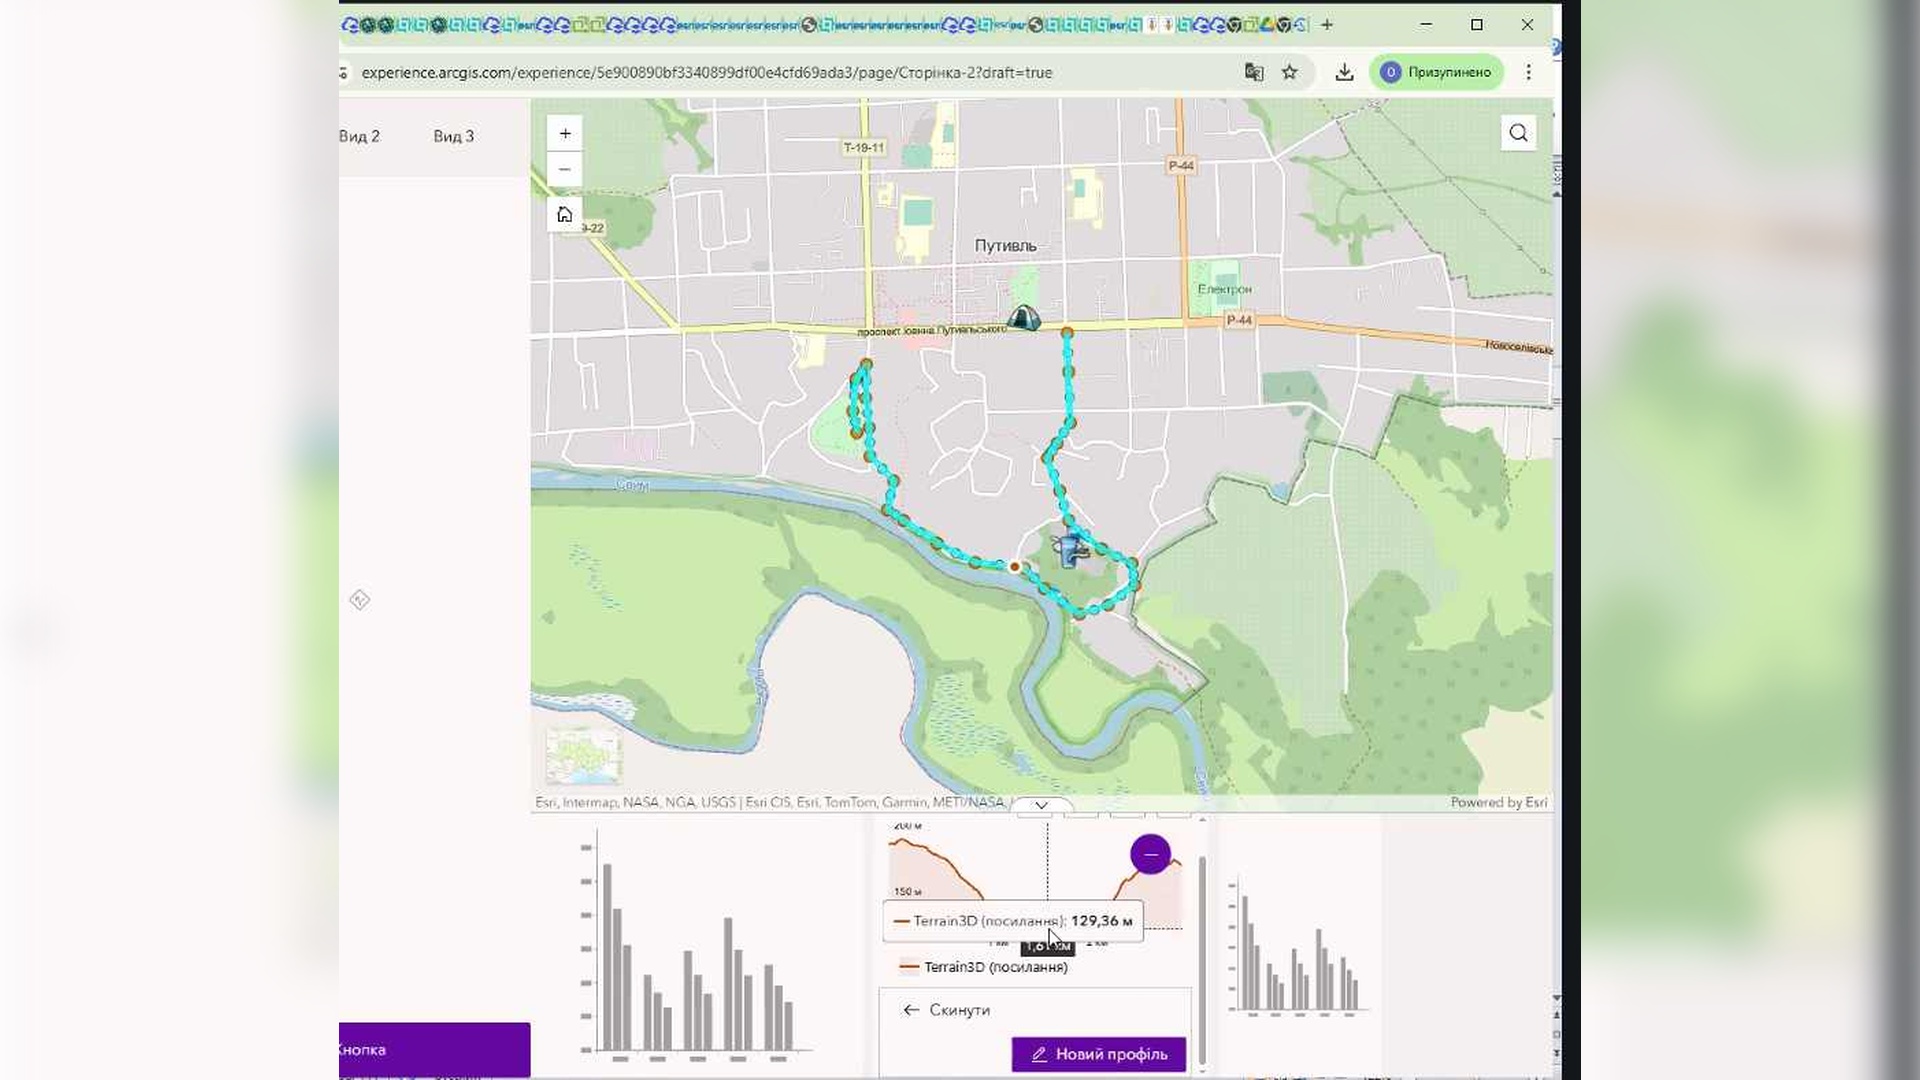1920x1080 pixels.
Task: Click the tent marker on the map
Action: (x=1022, y=318)
